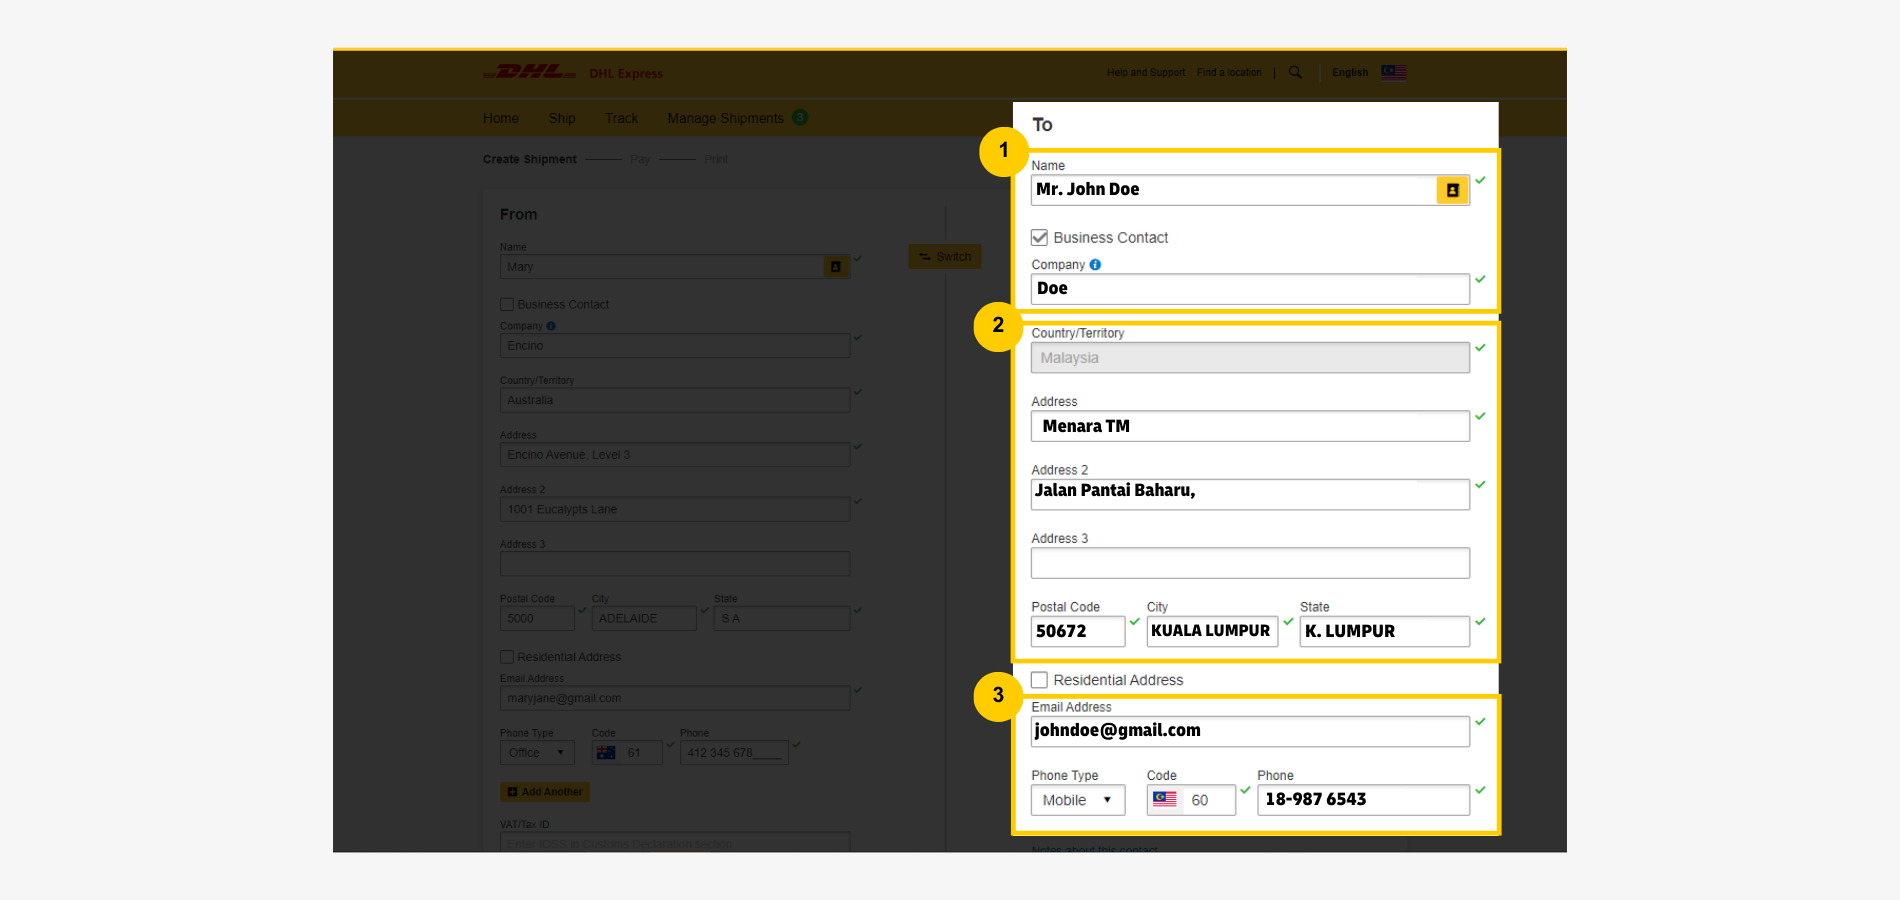This screenshot has width=1900, height=900.
Task: Open Find a location link
Action: (x=1229, y=72)
